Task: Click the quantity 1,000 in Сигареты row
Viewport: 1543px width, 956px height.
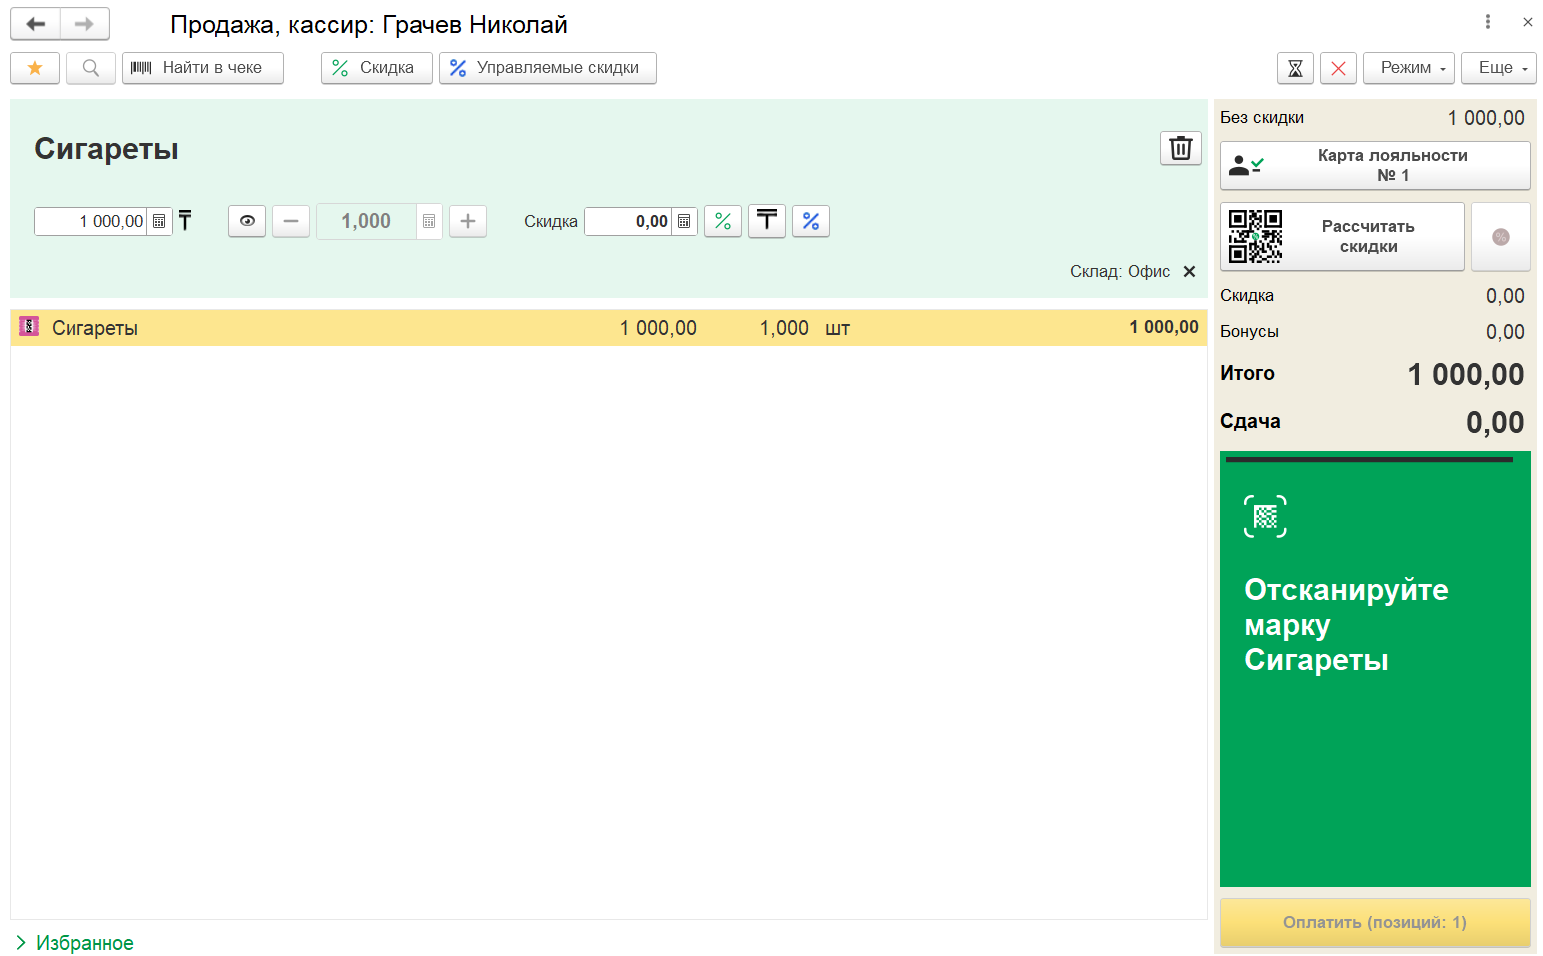Action: (x=784, y=328)
